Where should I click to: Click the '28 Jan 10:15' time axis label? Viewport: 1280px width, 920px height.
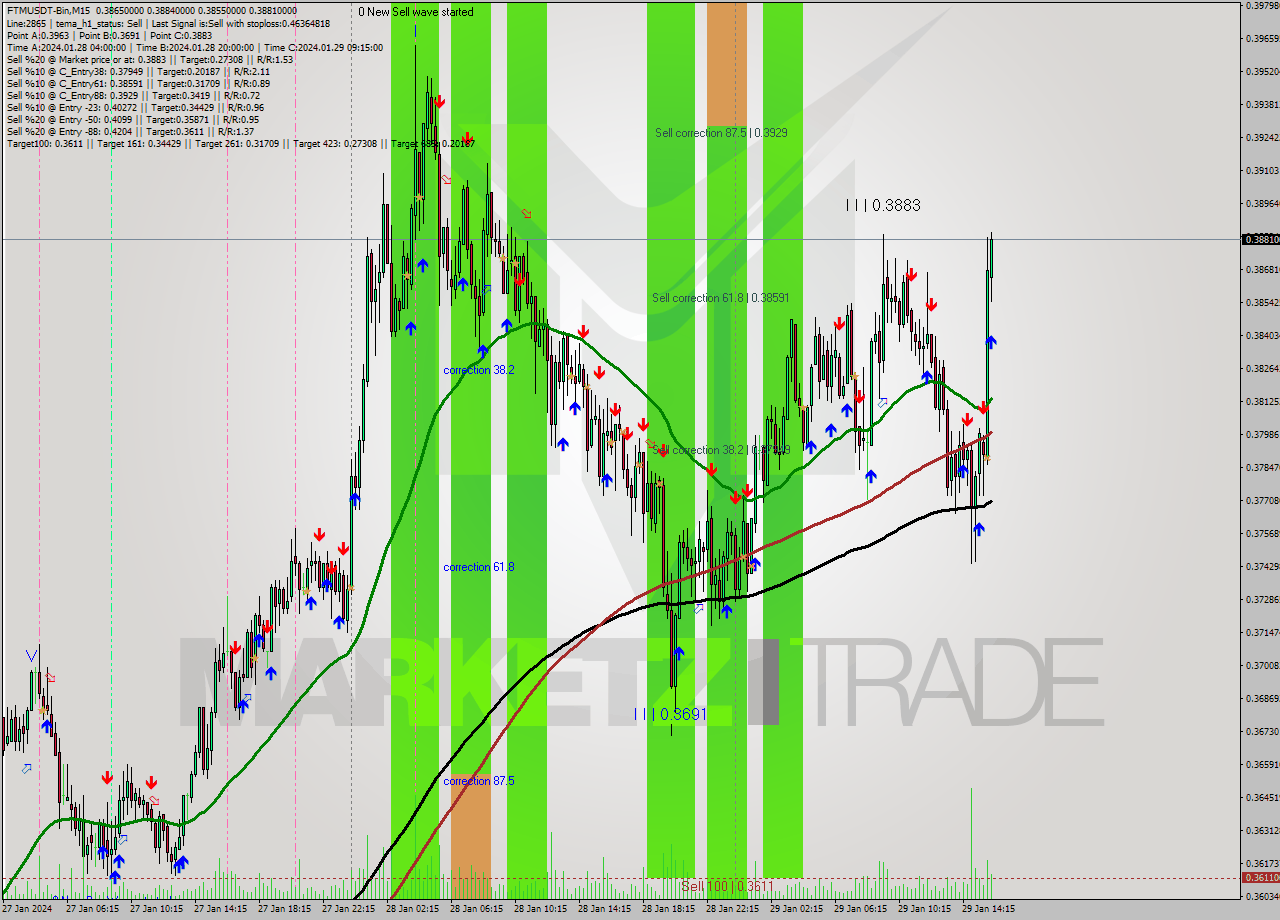[540, 910]
